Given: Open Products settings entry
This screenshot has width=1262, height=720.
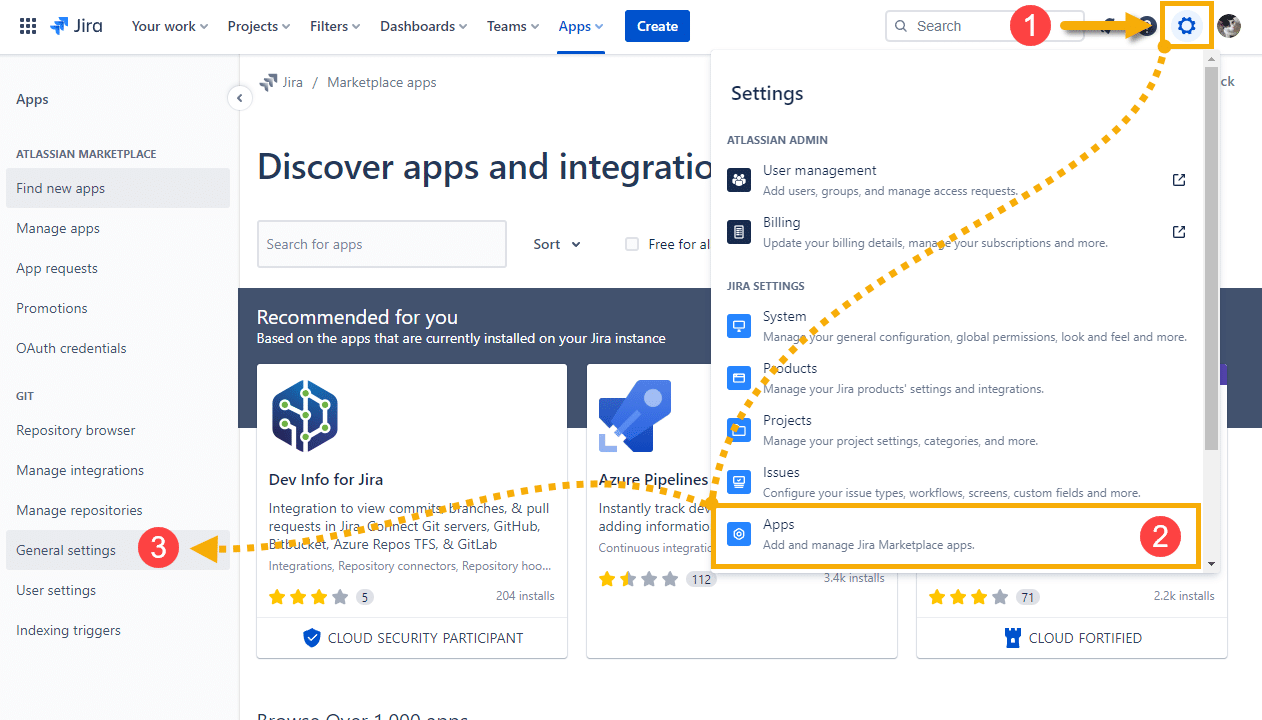Looking at the screenshot, I should coord(957,378).
